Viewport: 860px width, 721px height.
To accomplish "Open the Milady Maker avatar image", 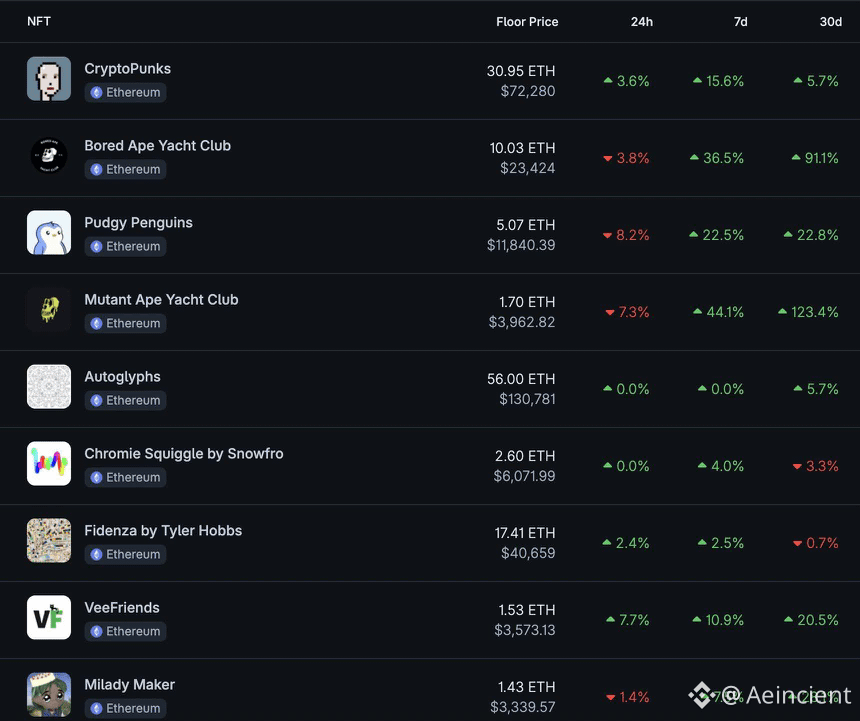I will [49, 695].
